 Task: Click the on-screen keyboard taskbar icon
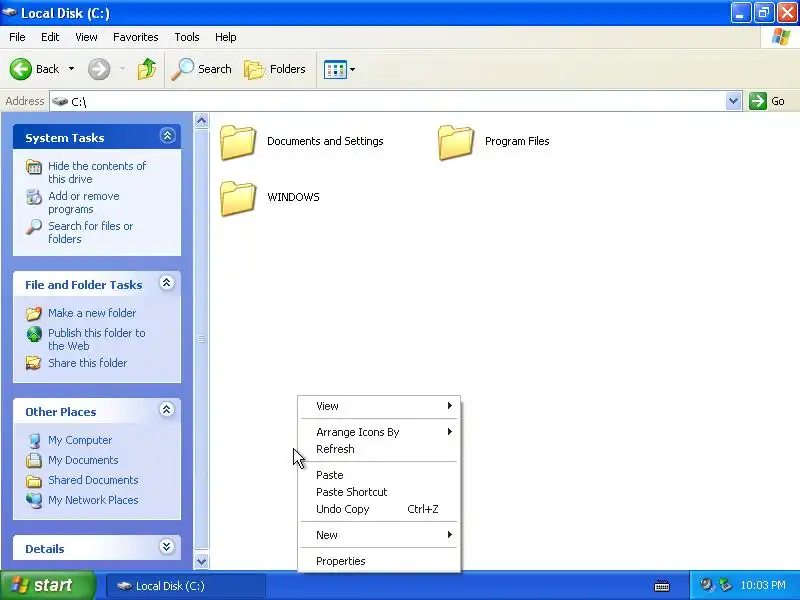click(662, 586)
